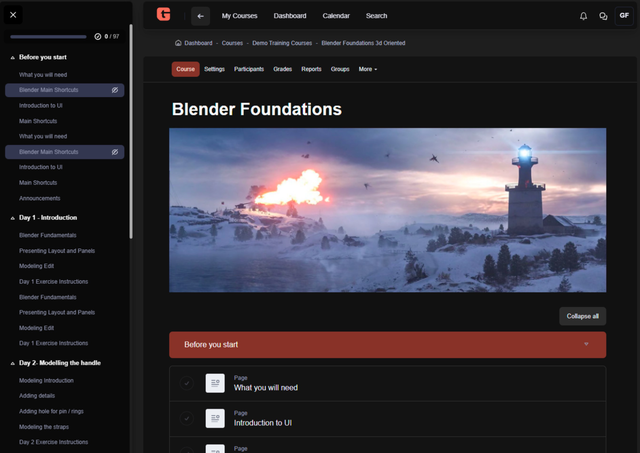Switch to the Groups tab
640x453 pixels.
tap(340, 69)
